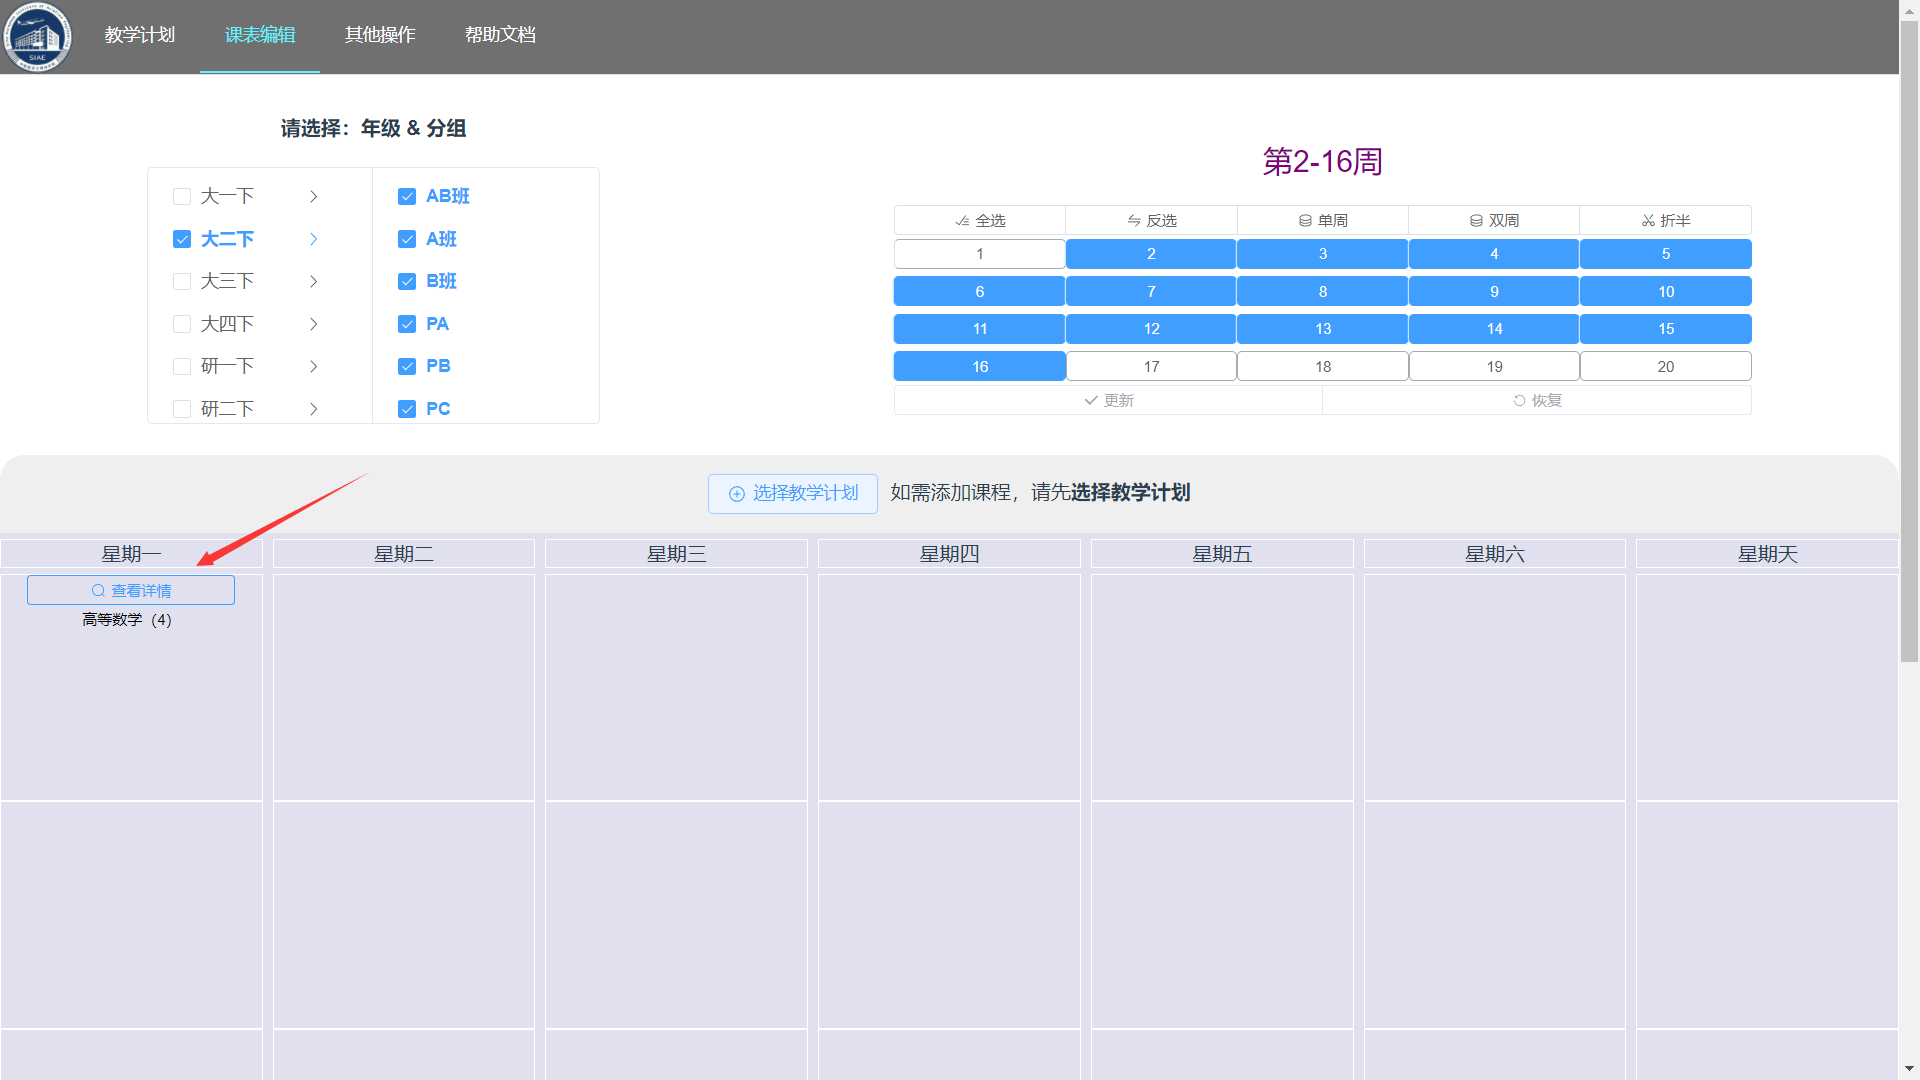Uncheck the A班 group checkbox
This screenshot has width=1920, height=1080.
coord(407,239)
